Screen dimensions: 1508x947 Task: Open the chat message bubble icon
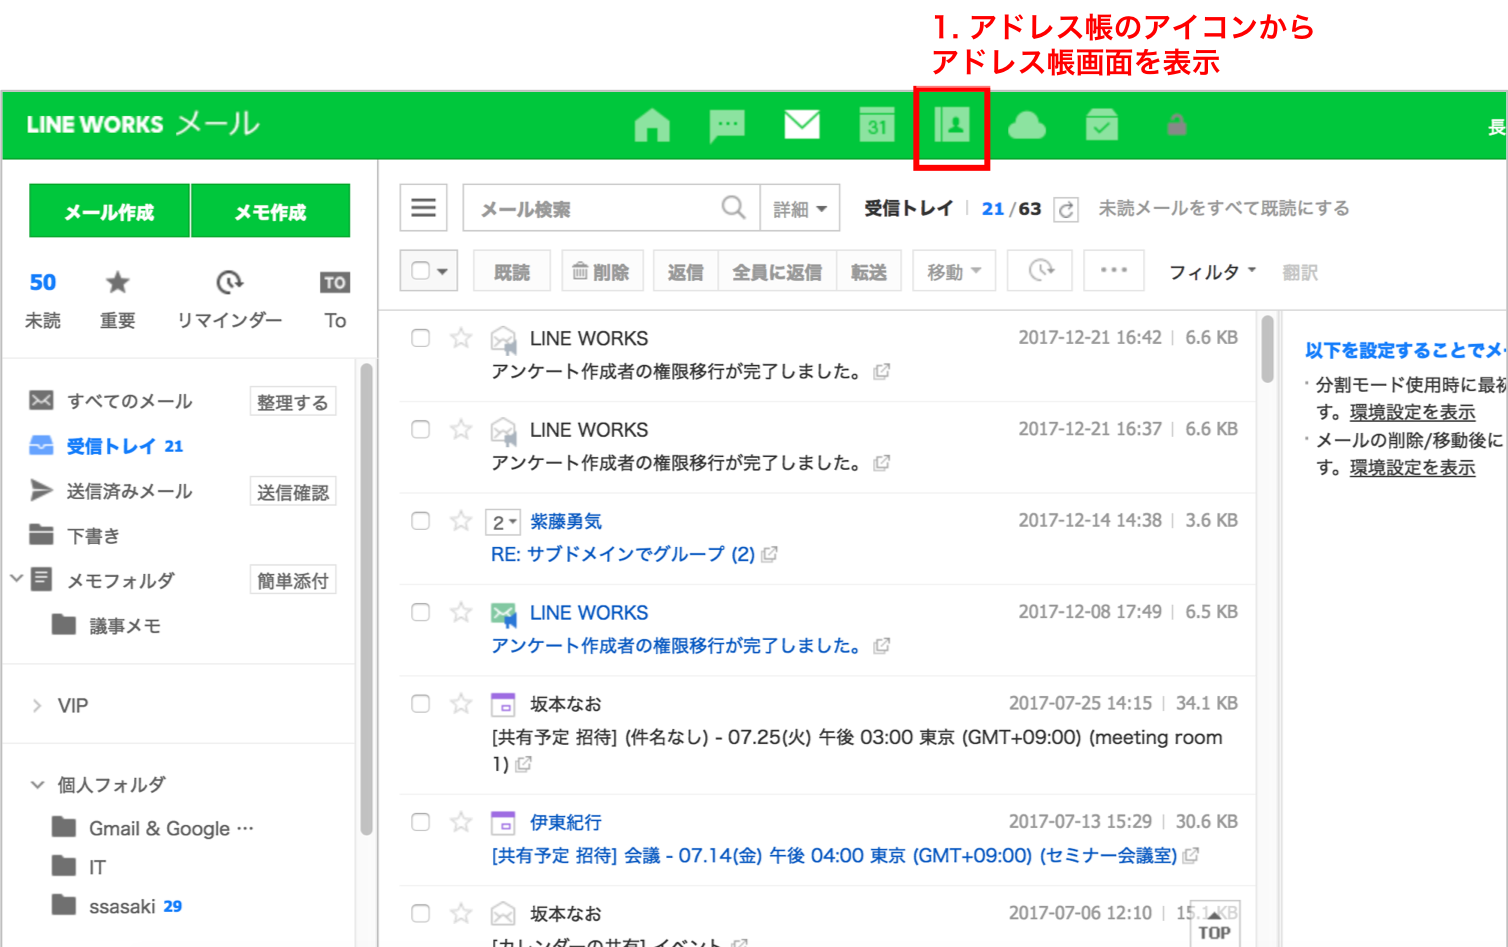727,126
